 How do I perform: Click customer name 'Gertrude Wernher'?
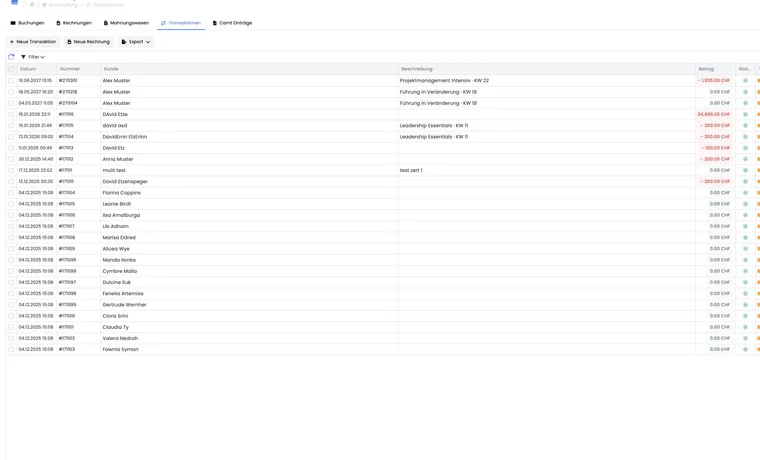(124, 304)
